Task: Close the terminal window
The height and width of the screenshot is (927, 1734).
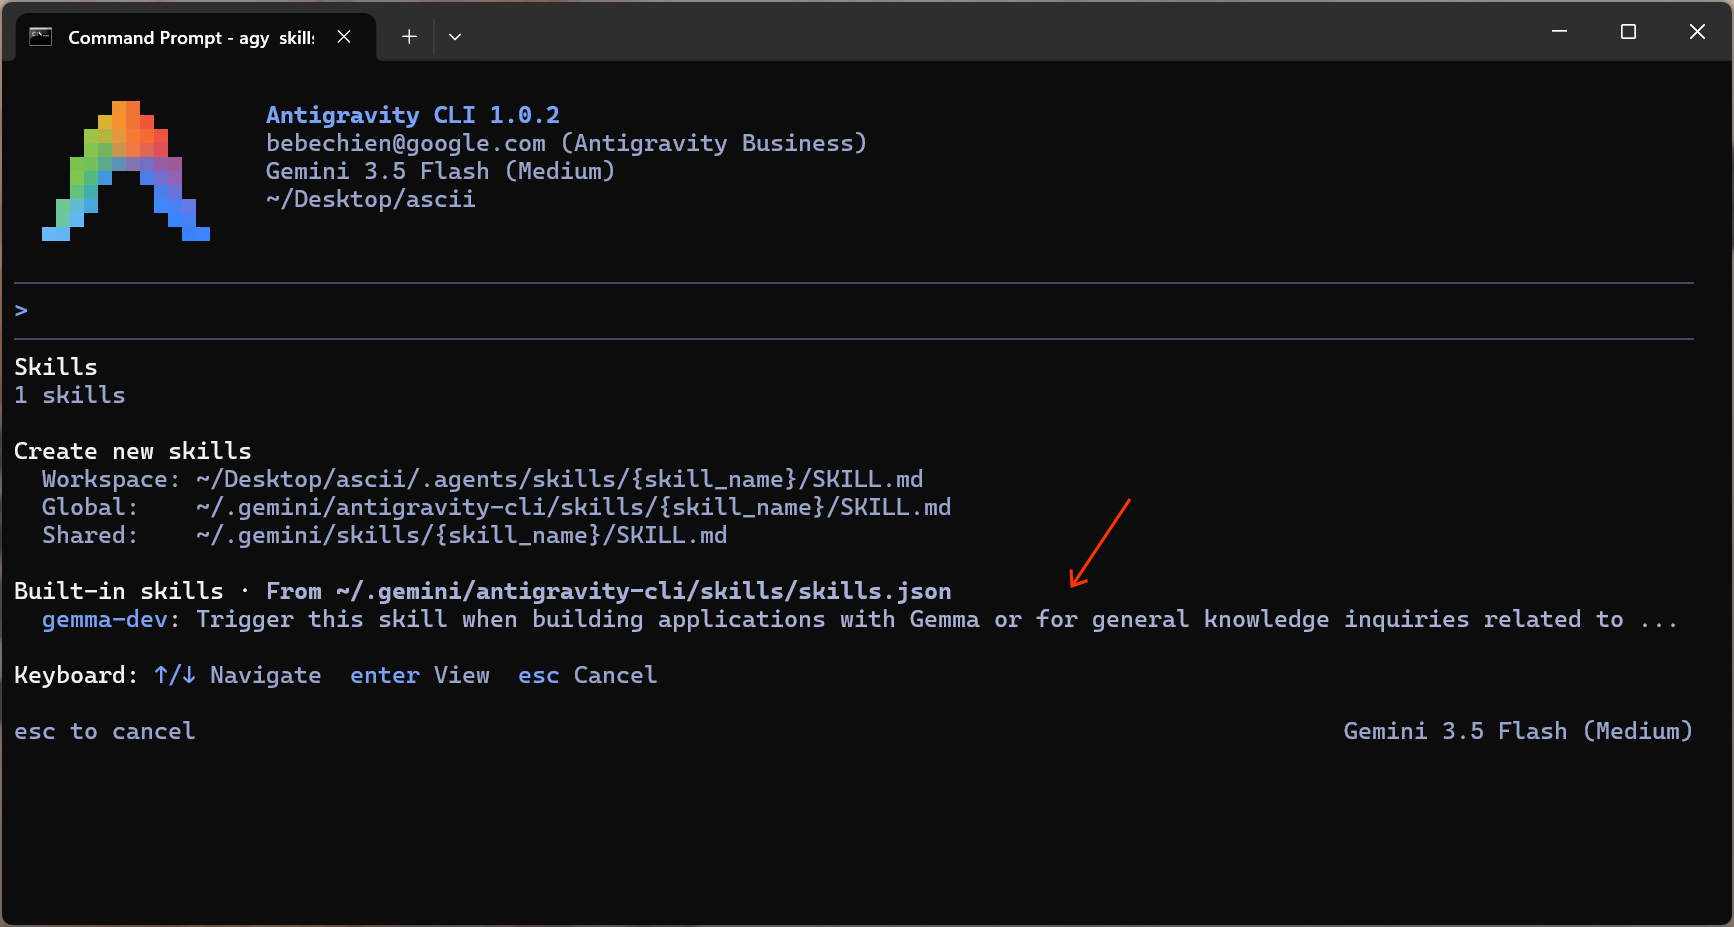Action: [1697, 32]
